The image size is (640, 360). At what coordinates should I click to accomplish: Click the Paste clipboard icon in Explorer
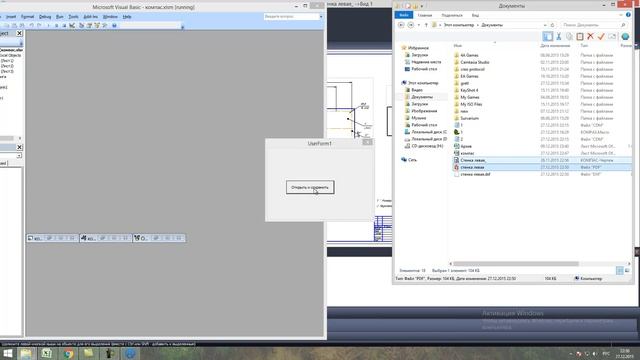pos(580,36)
